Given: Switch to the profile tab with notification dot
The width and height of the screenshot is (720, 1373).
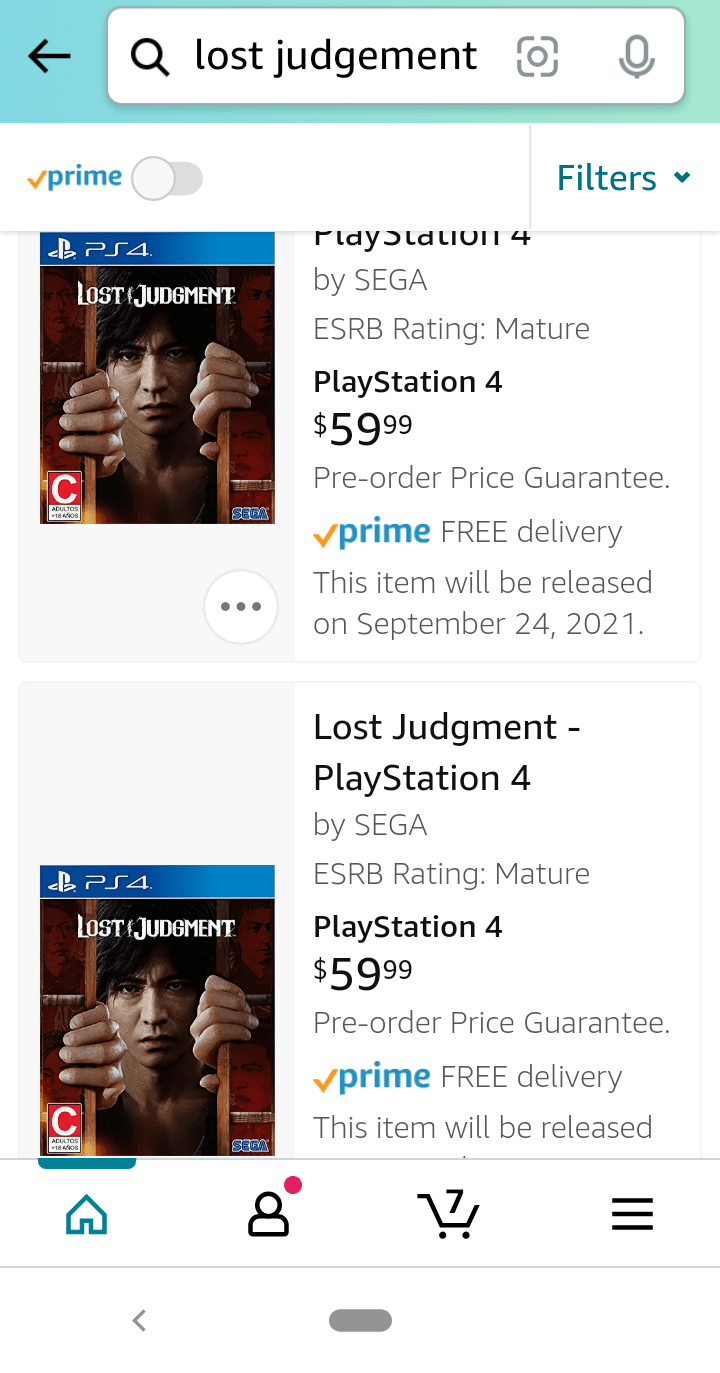Looking at the screenshot, I should tap(267, 1213).
